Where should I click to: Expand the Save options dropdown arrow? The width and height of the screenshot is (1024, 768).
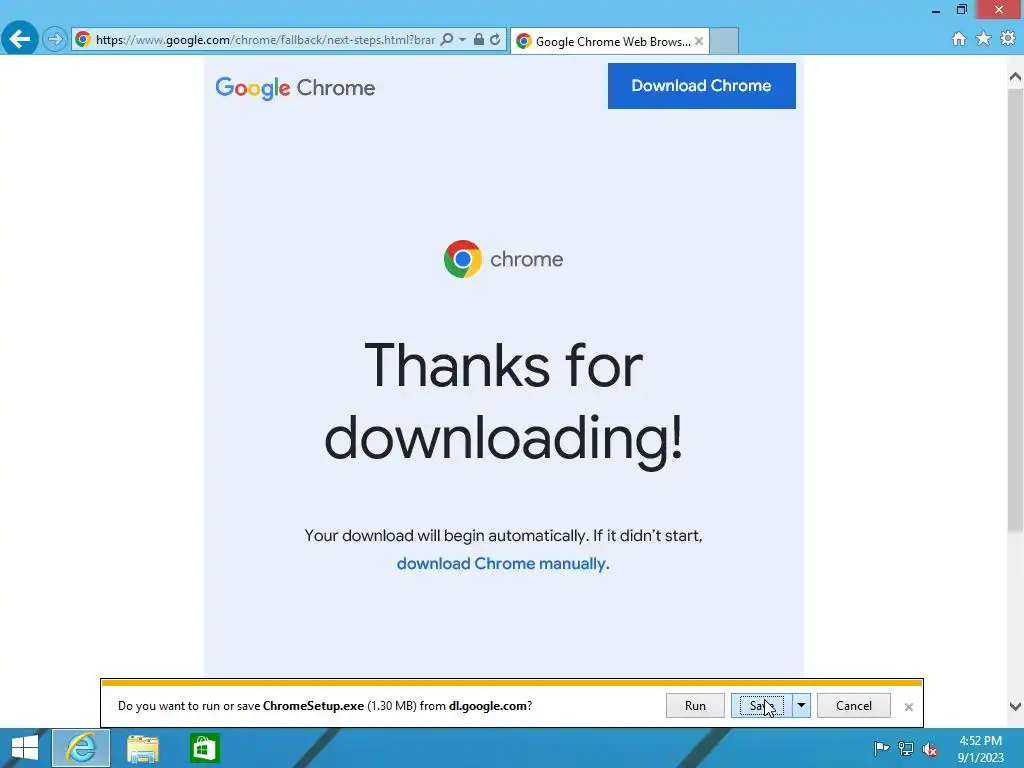pyautogui.click(x=801, y=705)
